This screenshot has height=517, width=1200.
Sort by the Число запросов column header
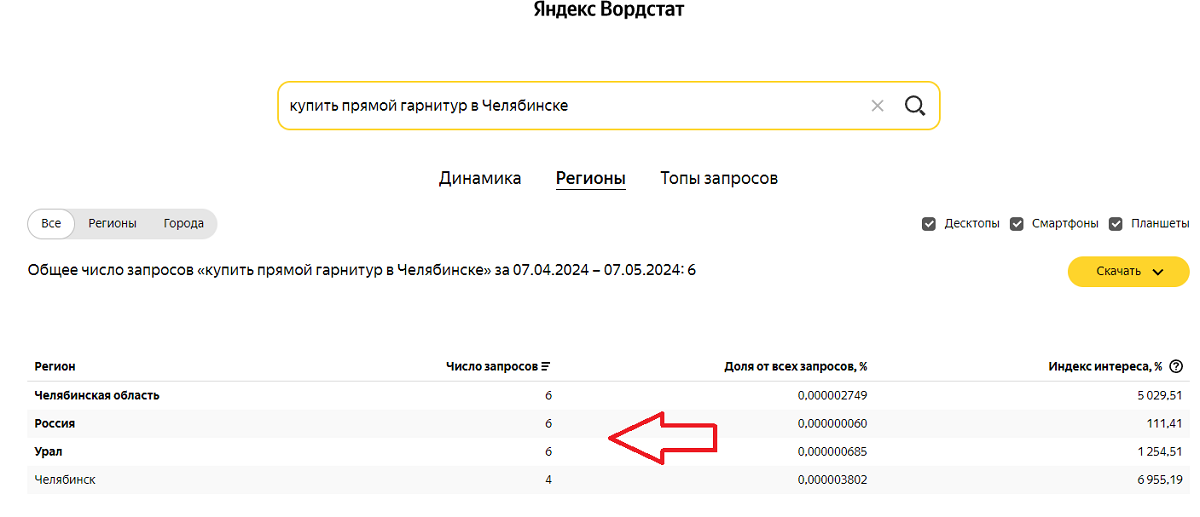(x=491, y=367)
